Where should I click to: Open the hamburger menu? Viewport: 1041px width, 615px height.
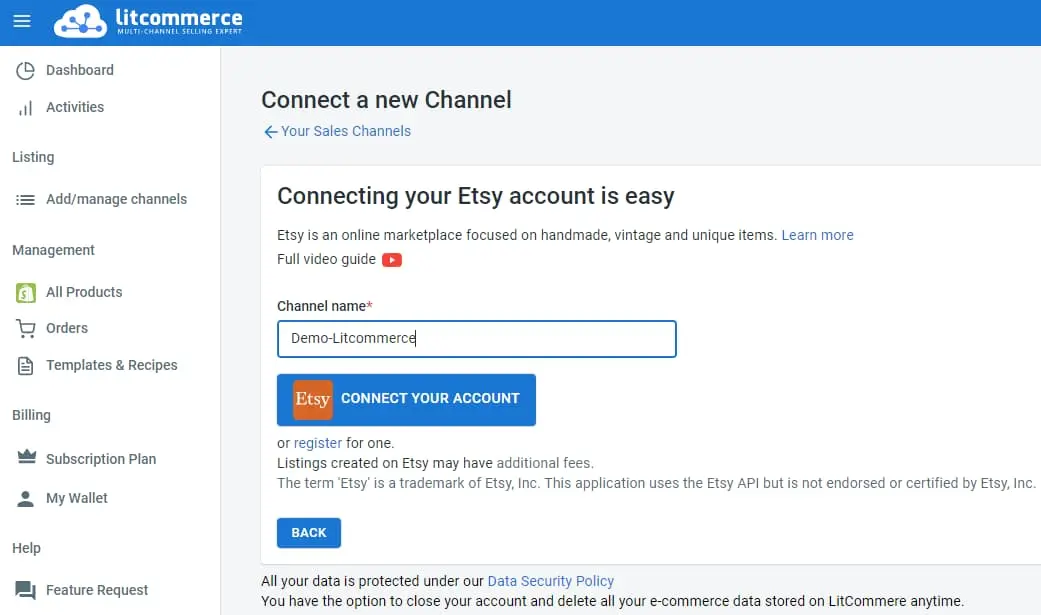click(x=21, y=21)
